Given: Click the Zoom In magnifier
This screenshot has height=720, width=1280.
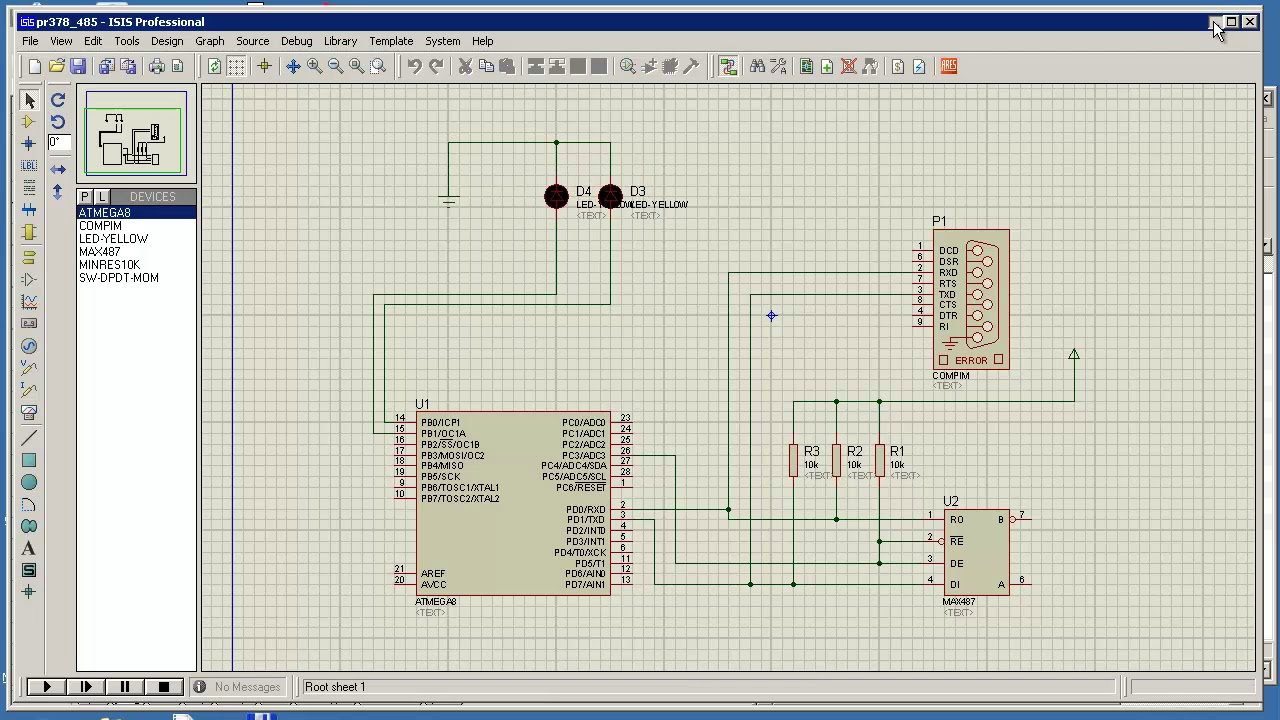Looking at the screenshot, I should point(315,66).
